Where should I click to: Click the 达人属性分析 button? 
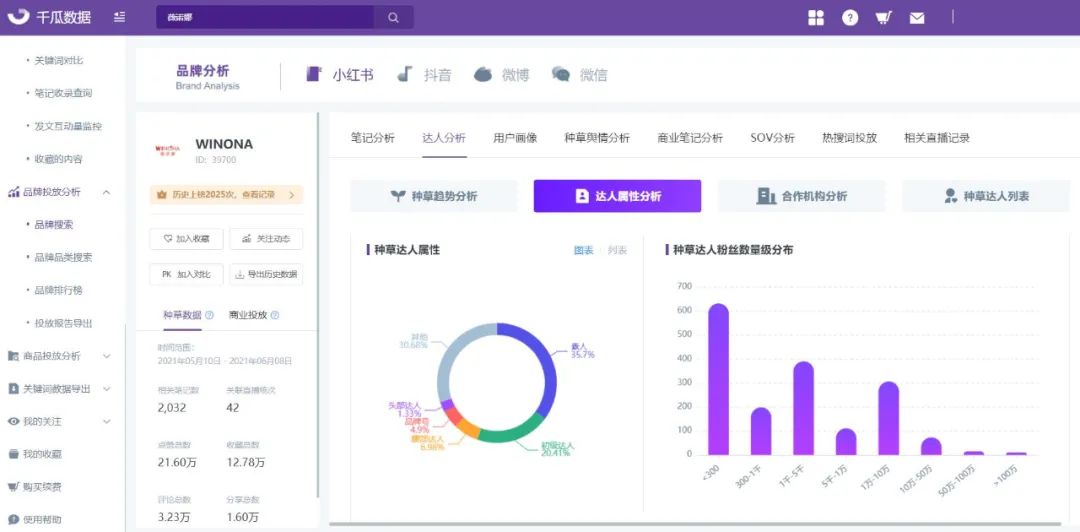tap(617, 196)
